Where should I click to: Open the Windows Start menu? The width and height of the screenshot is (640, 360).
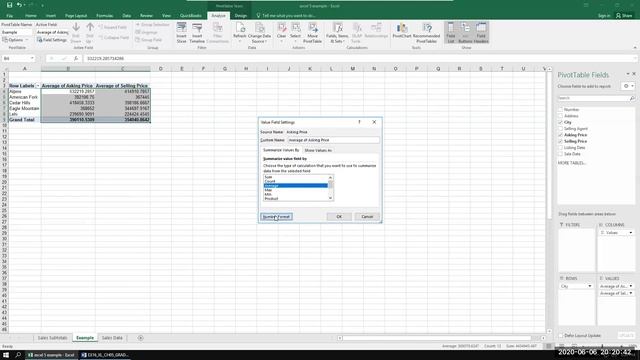(6, 355)
